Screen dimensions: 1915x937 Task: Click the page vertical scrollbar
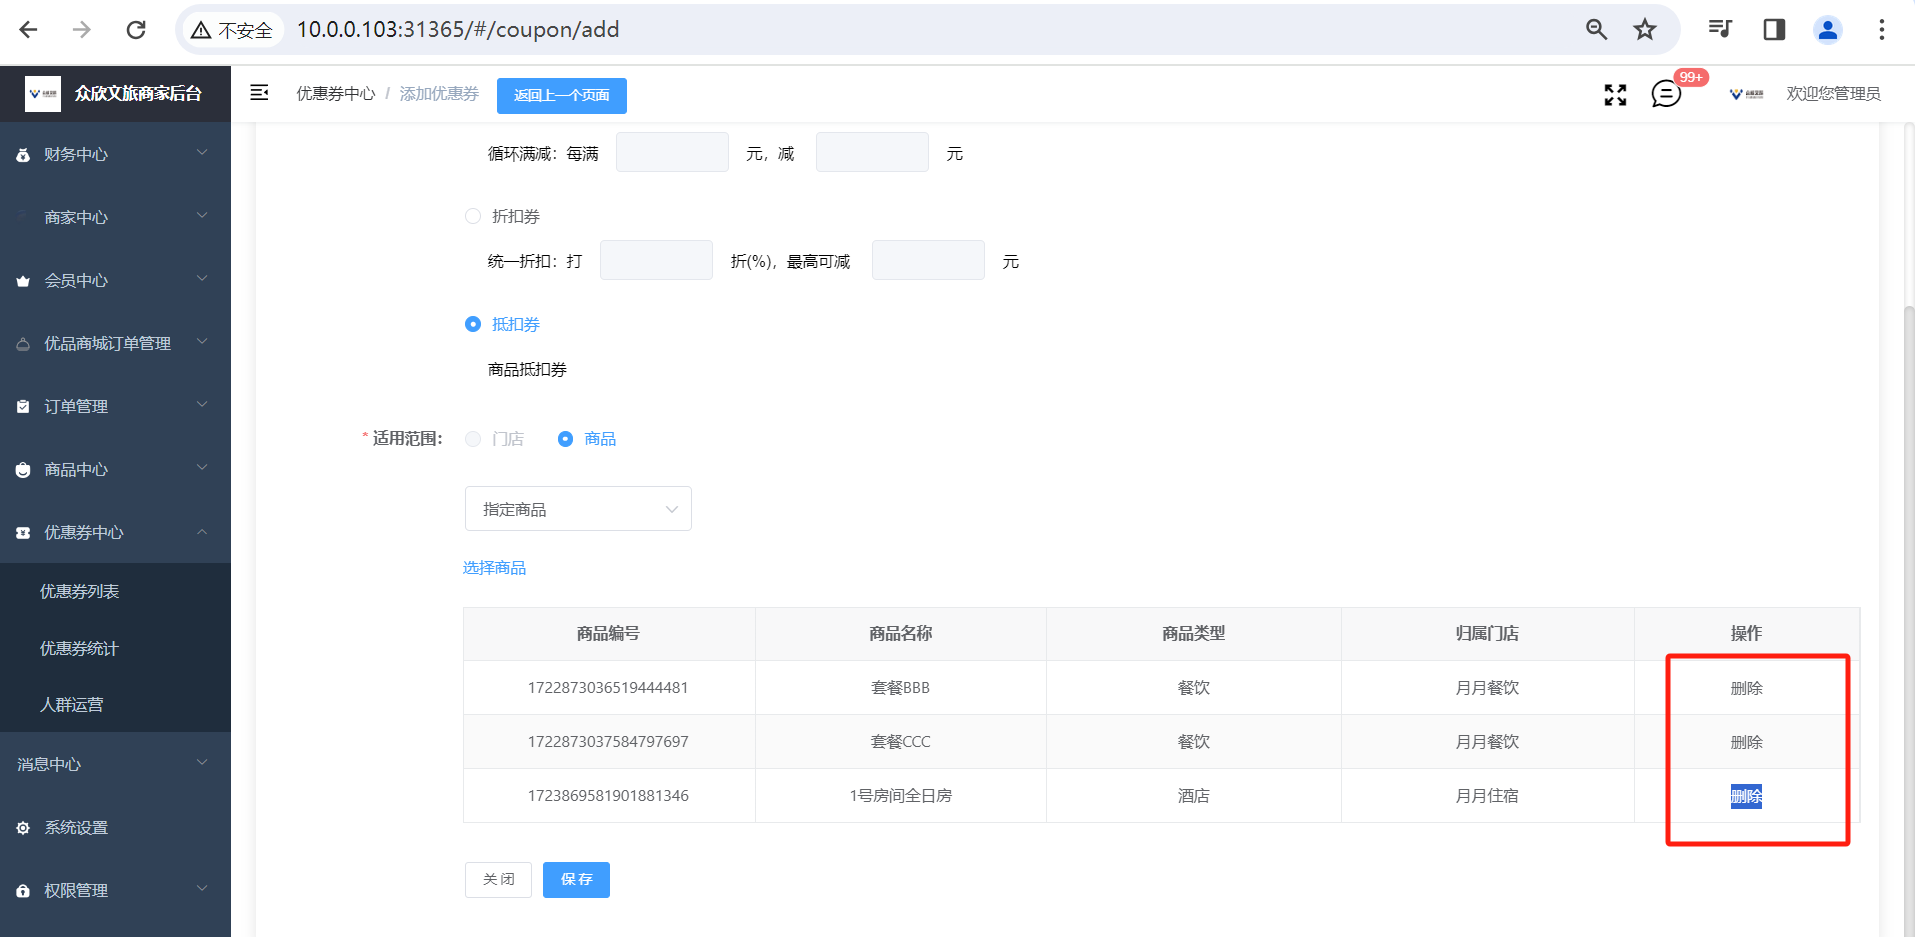pyautogui.click(x=1908, y=620)
